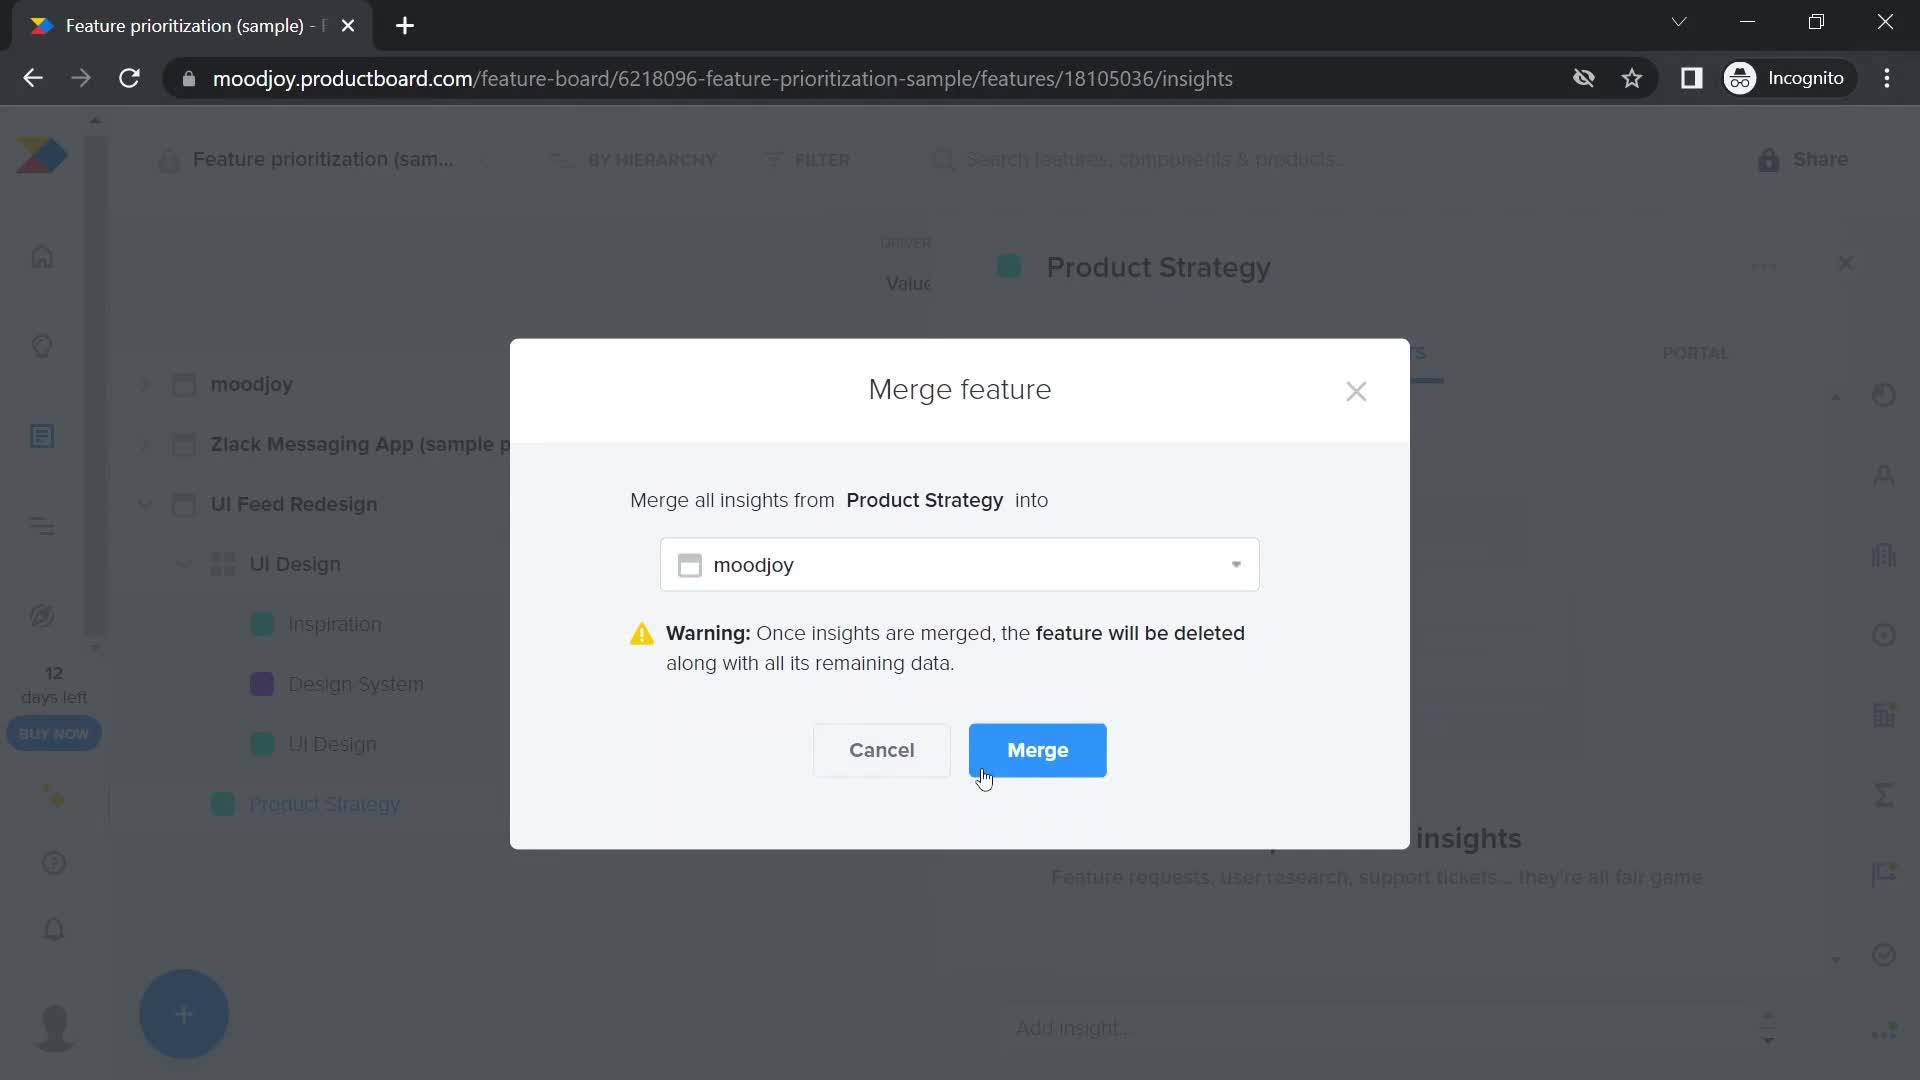Open the user profile avatar
This screenshot has height=1080, width=1920.
pyautogui.click(x=54, y=1028)
